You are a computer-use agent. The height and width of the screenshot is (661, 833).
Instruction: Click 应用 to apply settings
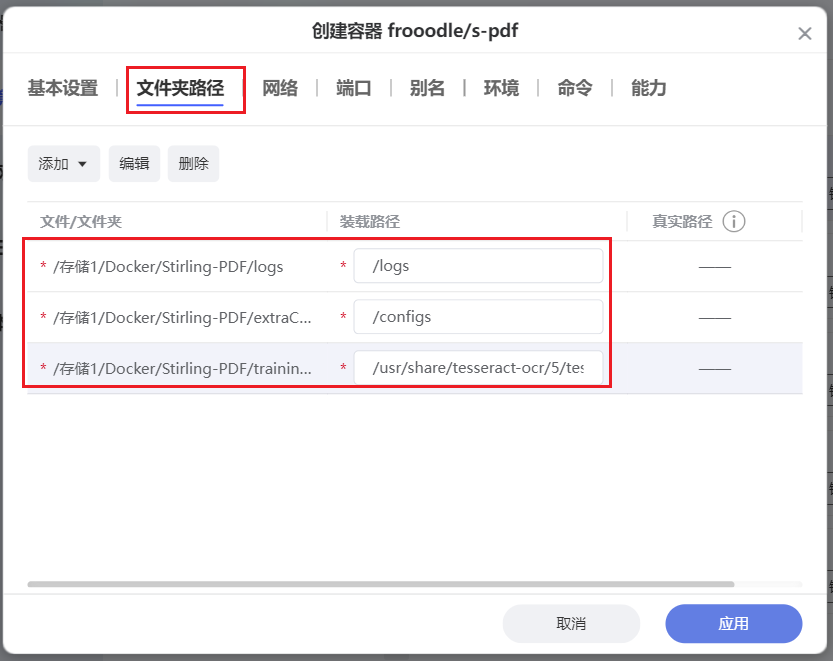733,623
